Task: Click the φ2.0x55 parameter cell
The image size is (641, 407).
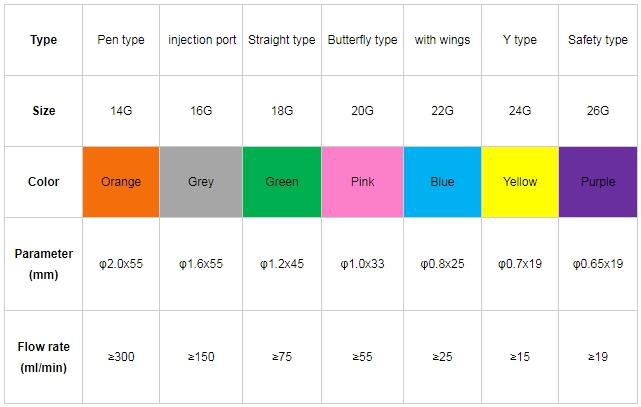Action: [121, 264]
